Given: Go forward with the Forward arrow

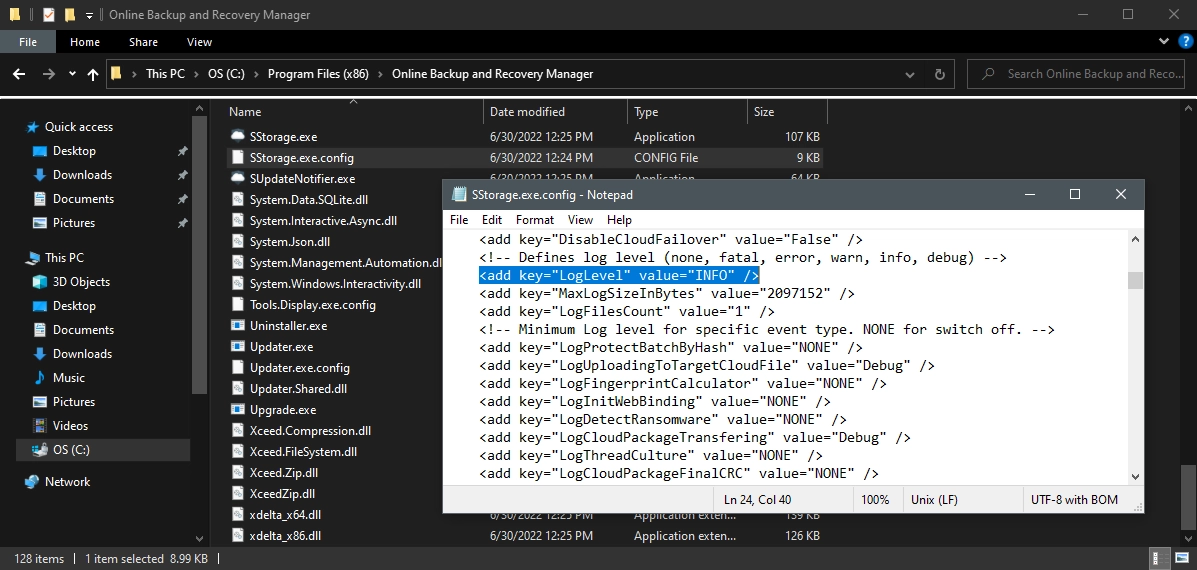Looking at the screenshot, I should tap(48, 74).
